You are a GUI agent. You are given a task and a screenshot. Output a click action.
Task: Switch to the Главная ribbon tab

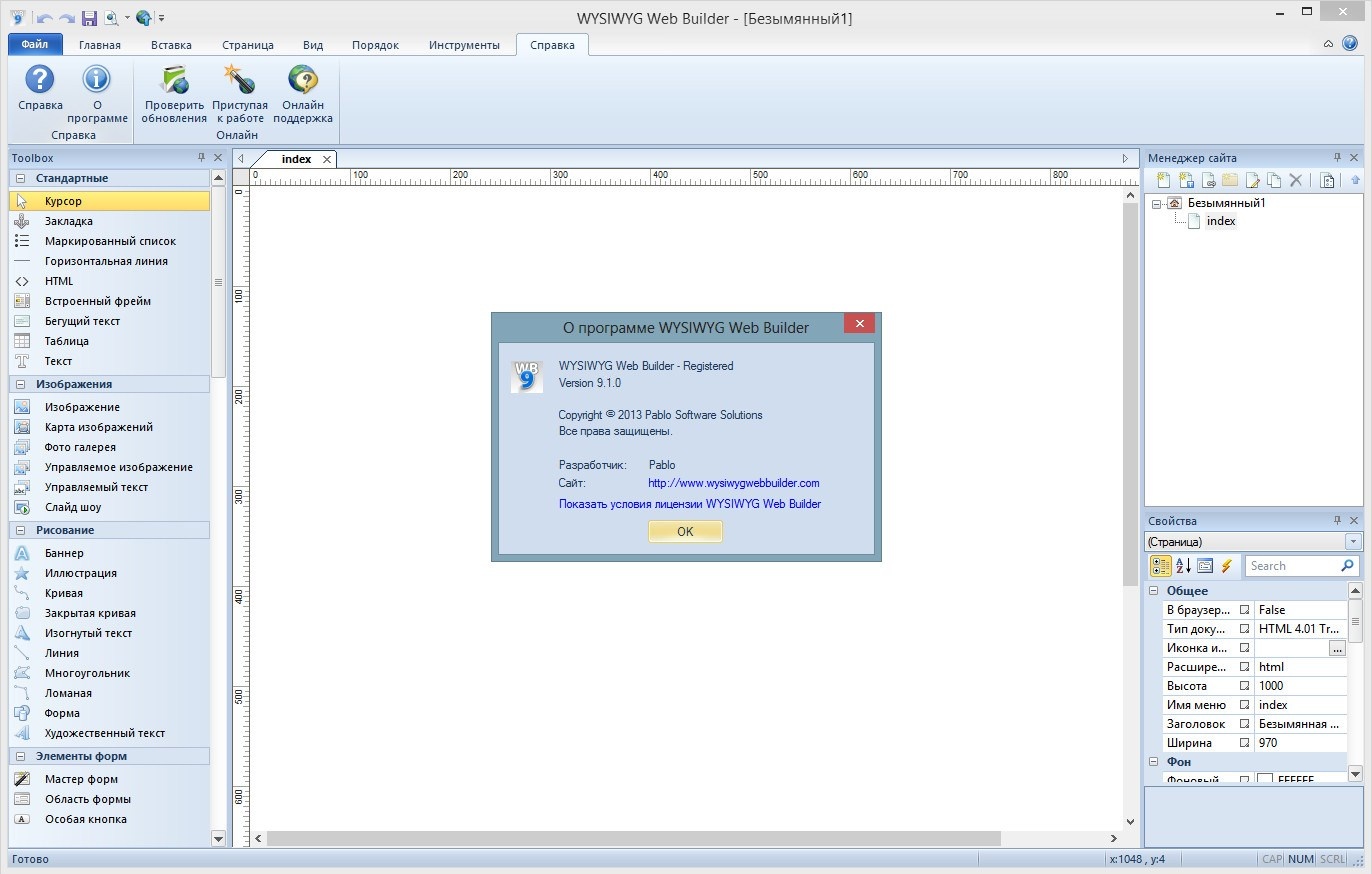point(100,45)
